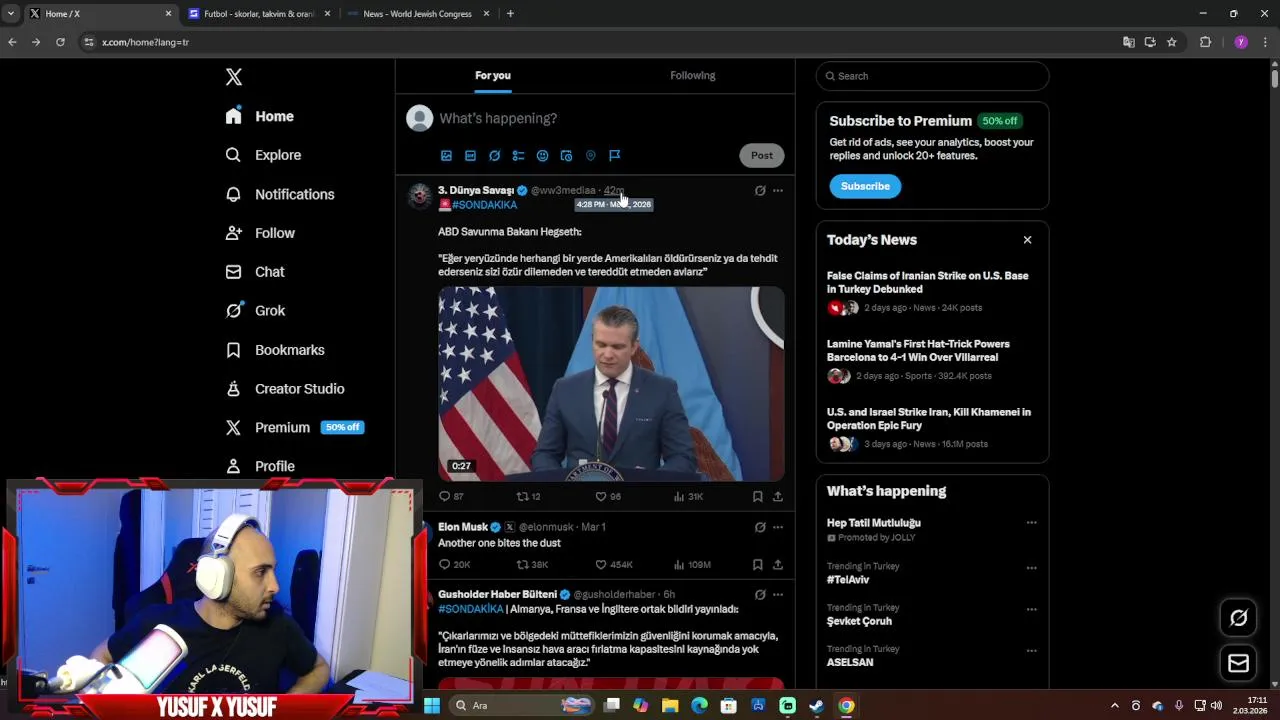
Task: Open the floating messages envelope button
Action: pyautogui.click(x=1238, y=663)
